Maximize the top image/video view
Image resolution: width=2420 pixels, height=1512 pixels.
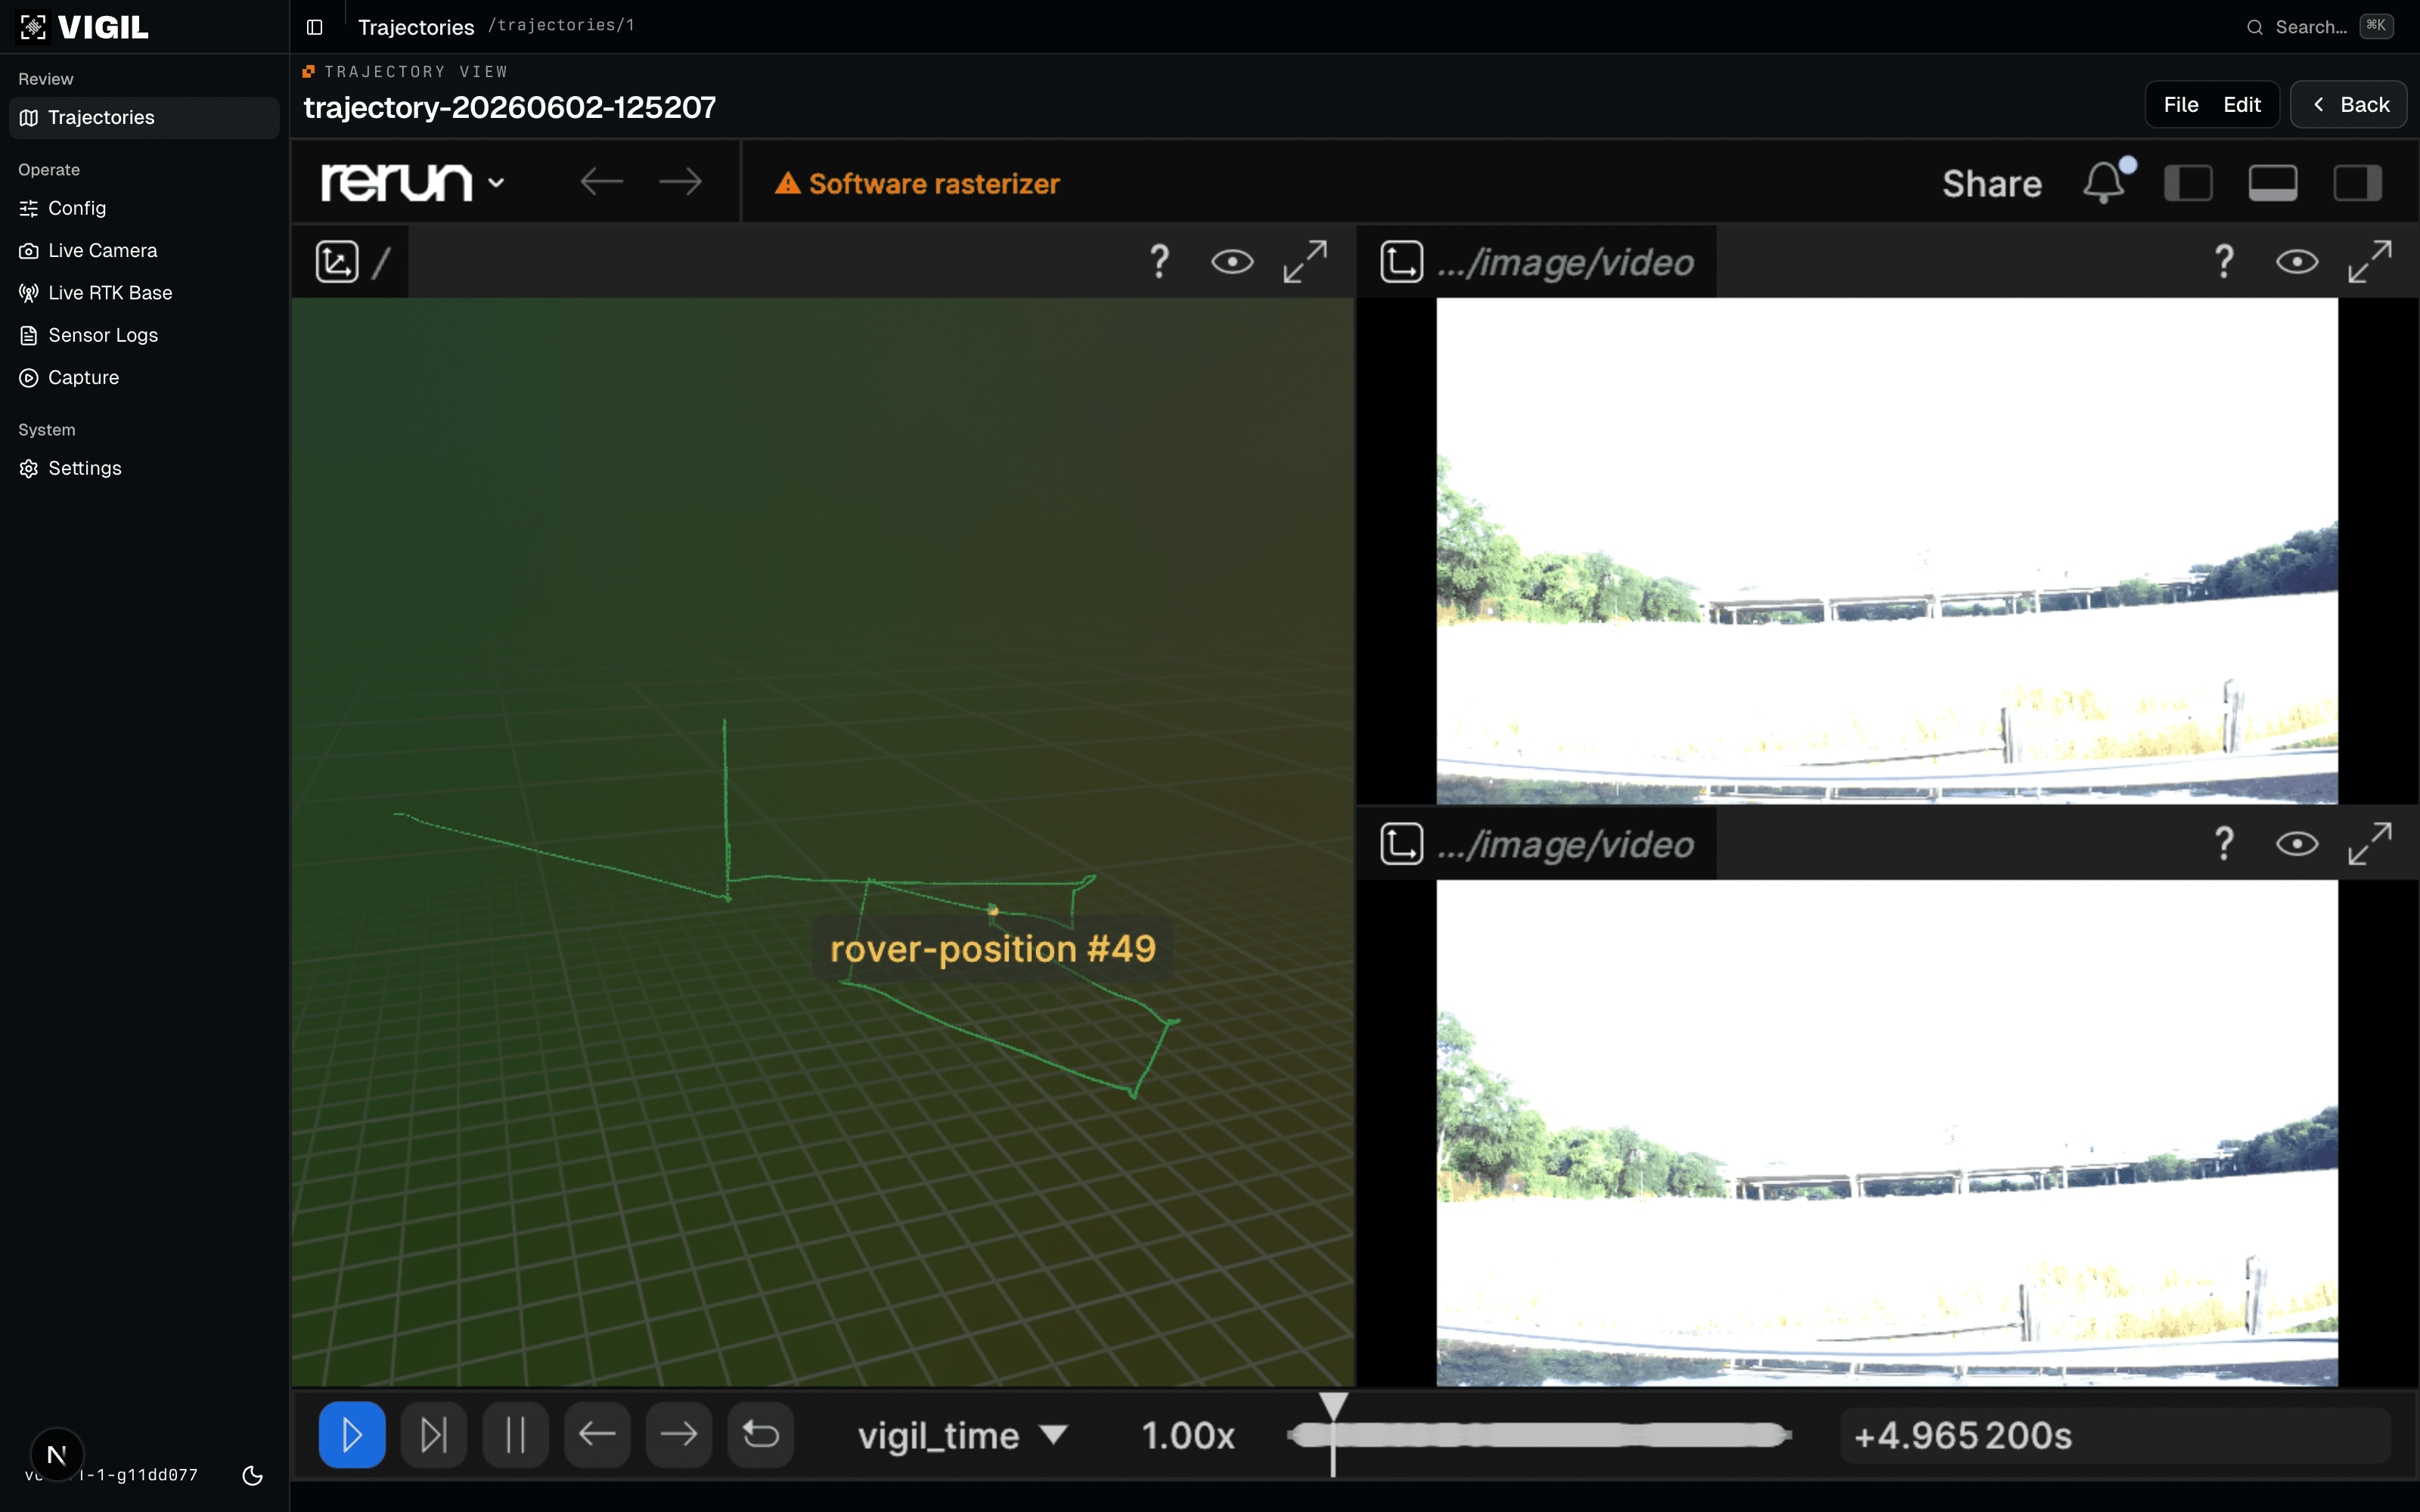pyautogui.click(x=2370, y=262)
